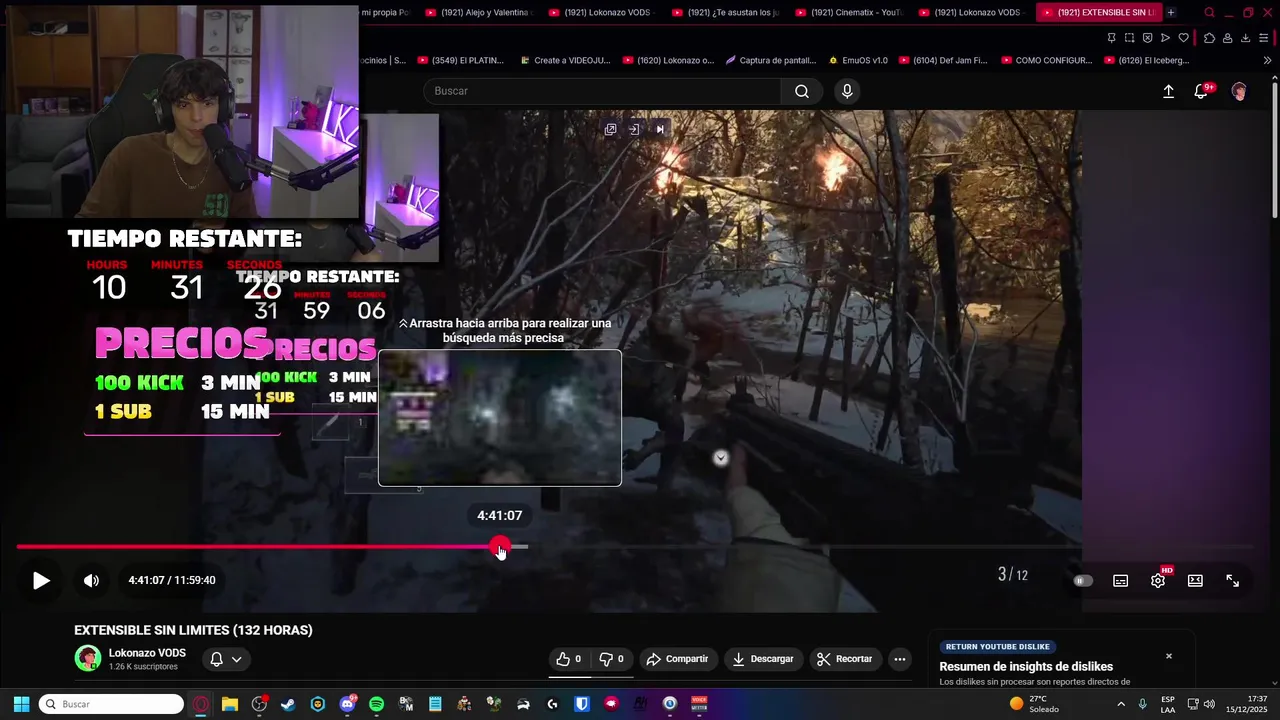This screenshot has height=720, width=1280.
Task: Click the skip-next overlay icon
Action: 660,129
